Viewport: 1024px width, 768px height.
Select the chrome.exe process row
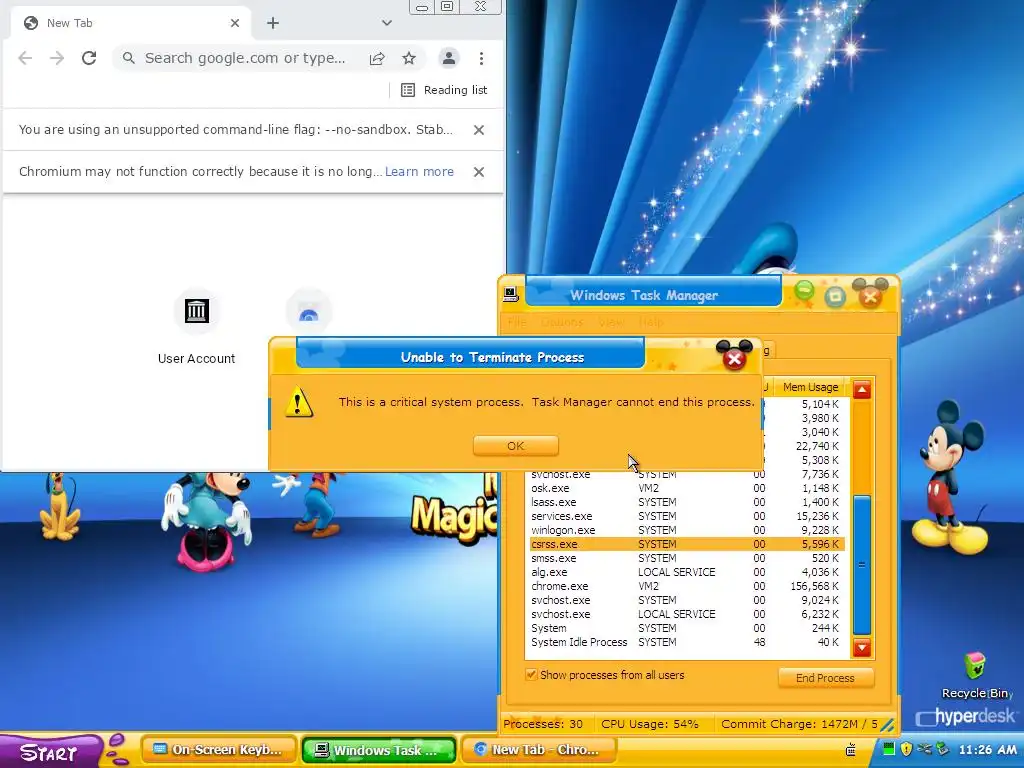coord(686,586)
